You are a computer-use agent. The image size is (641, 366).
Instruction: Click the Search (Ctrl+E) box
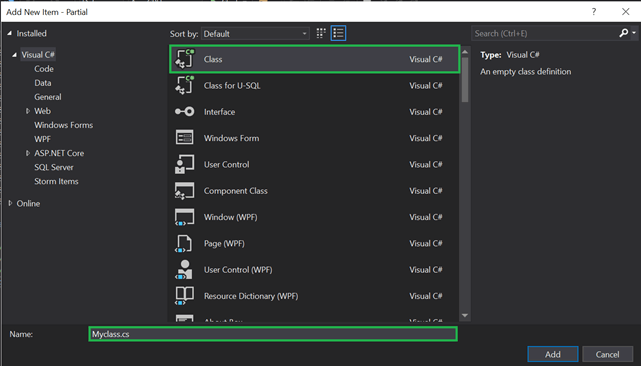click(x=545, y=33)
